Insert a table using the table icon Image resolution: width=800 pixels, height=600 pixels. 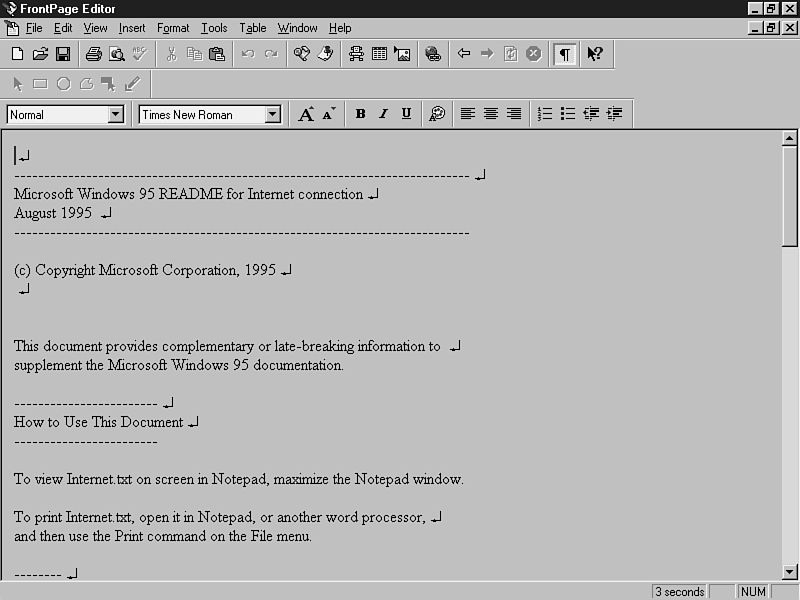pyautogui.click(x=379, y=54)
